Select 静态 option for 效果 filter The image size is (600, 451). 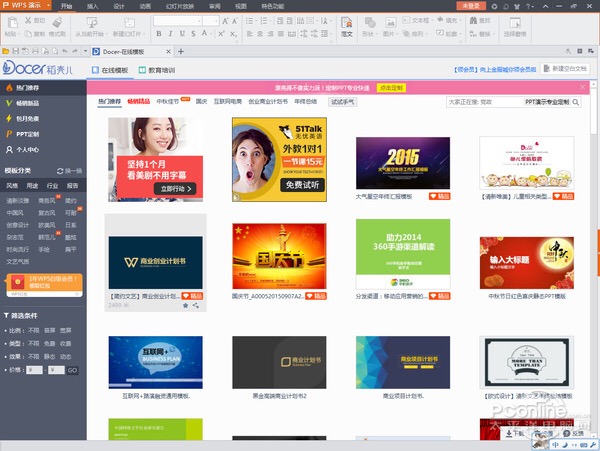[x=49, y=357]
